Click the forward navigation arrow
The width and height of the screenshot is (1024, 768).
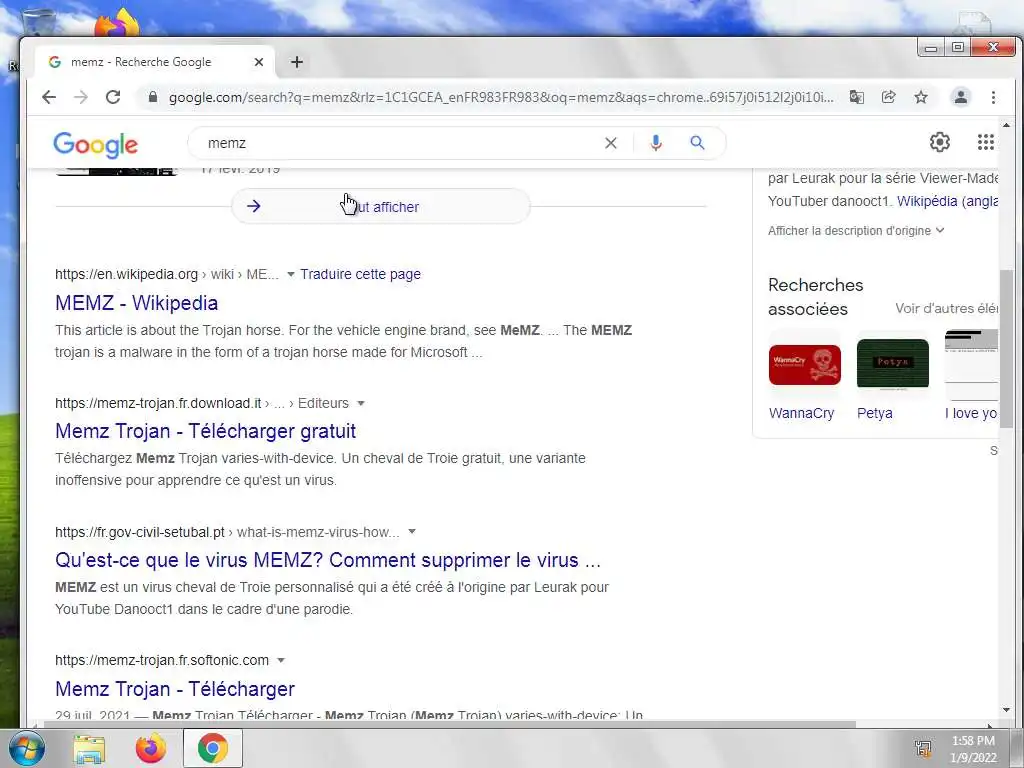click(x=81, y=97)
